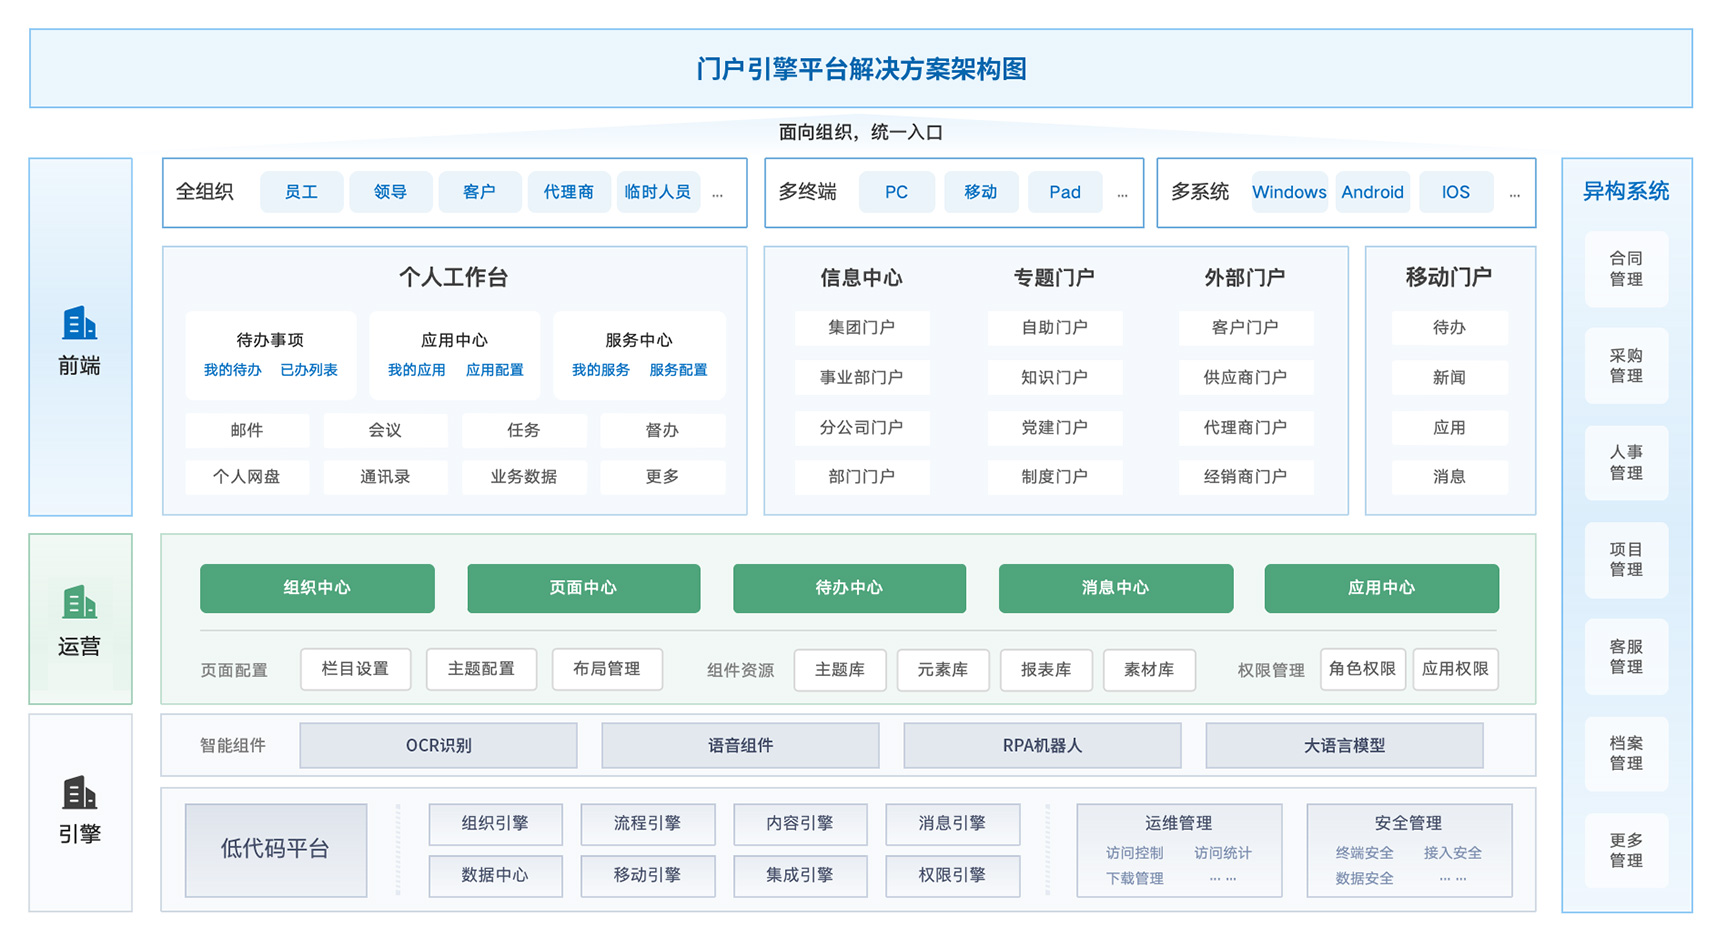
Task: Open the 我的待办 link
Action: [232, 370]
